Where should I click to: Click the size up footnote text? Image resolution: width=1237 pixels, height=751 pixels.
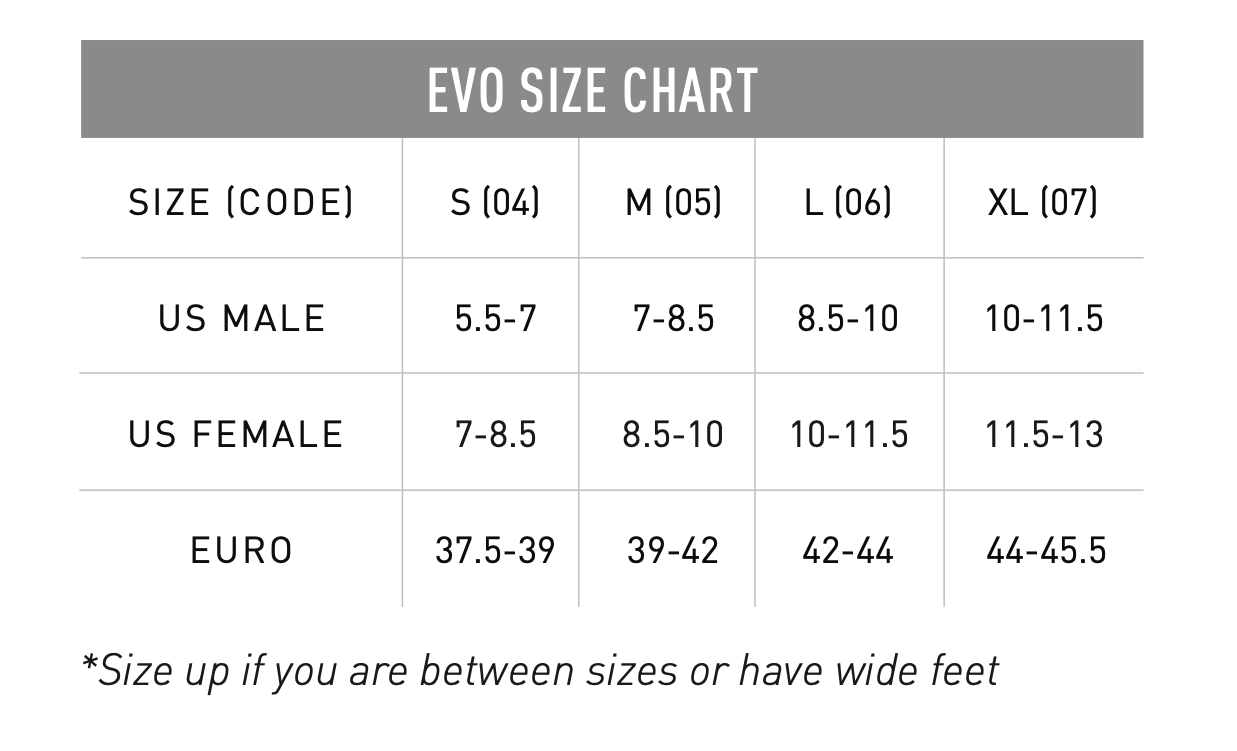click(540, 671)
